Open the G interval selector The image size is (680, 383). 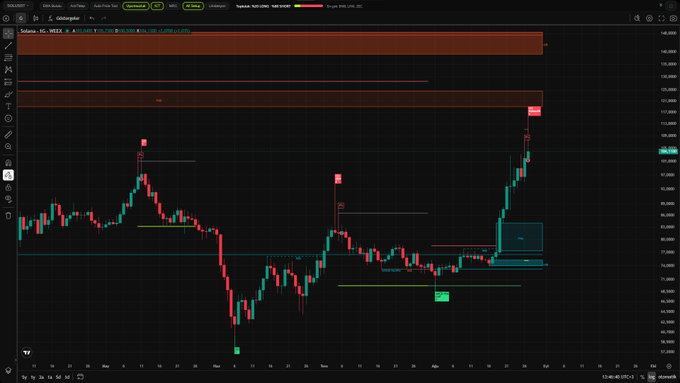[x=20, y=18]
